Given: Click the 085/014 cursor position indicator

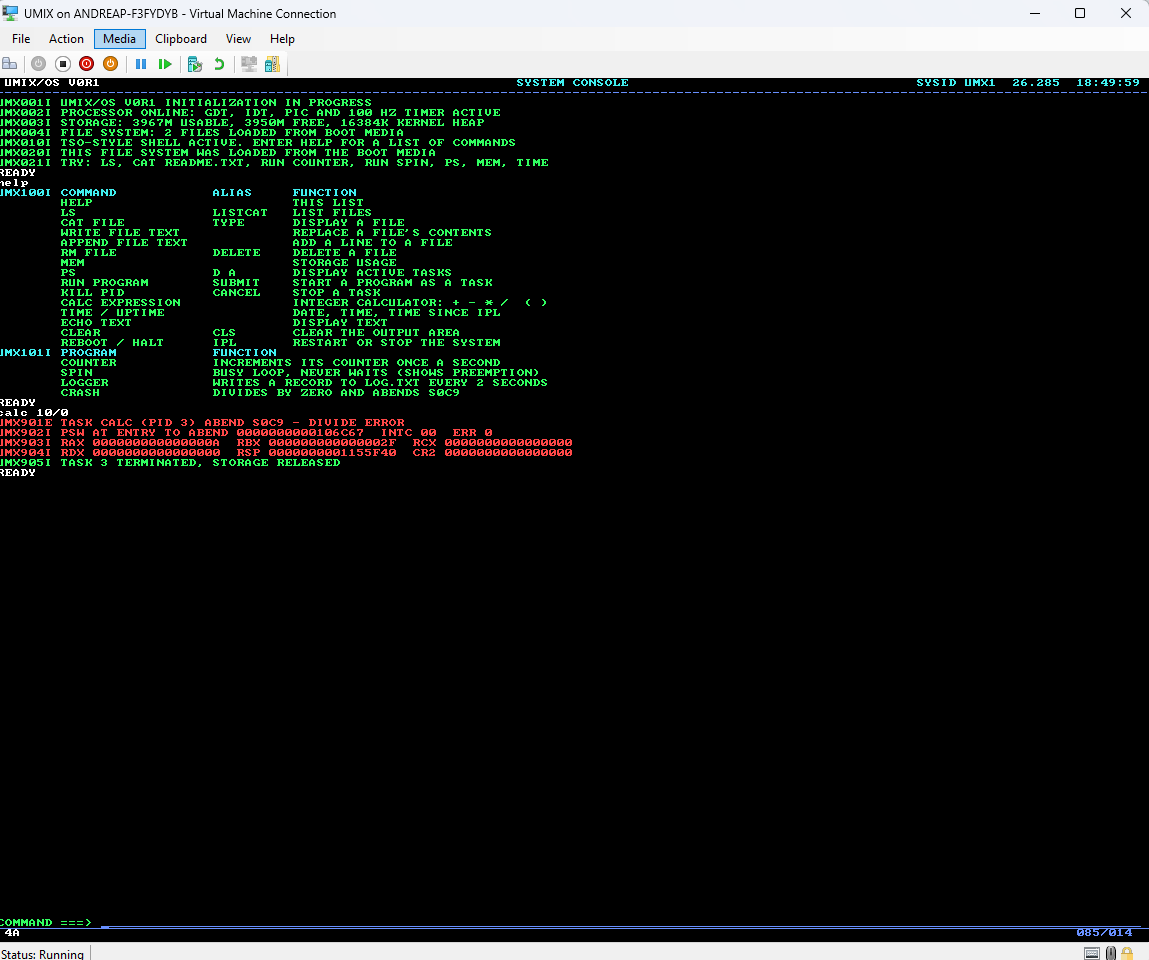Looking at the screenshot, I should [1104, 933].
